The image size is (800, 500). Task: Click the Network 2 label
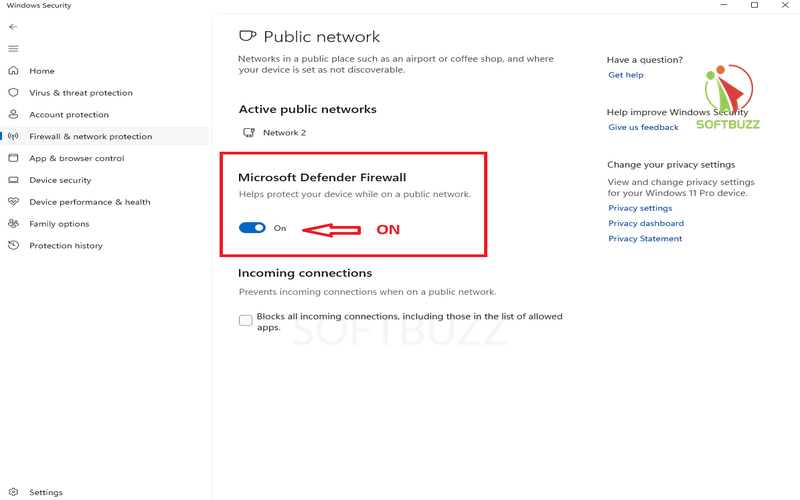(284, 133)
